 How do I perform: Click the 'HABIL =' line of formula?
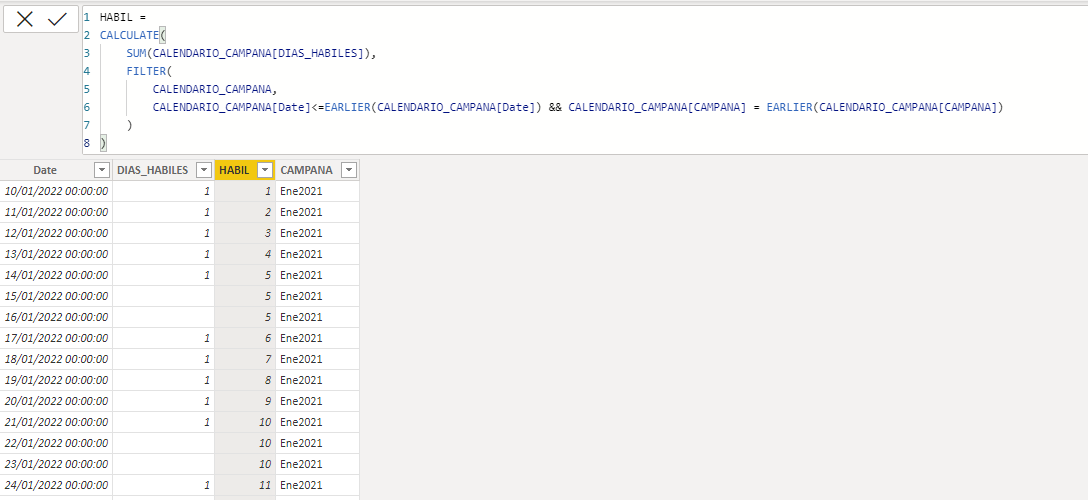click(123, 17)
